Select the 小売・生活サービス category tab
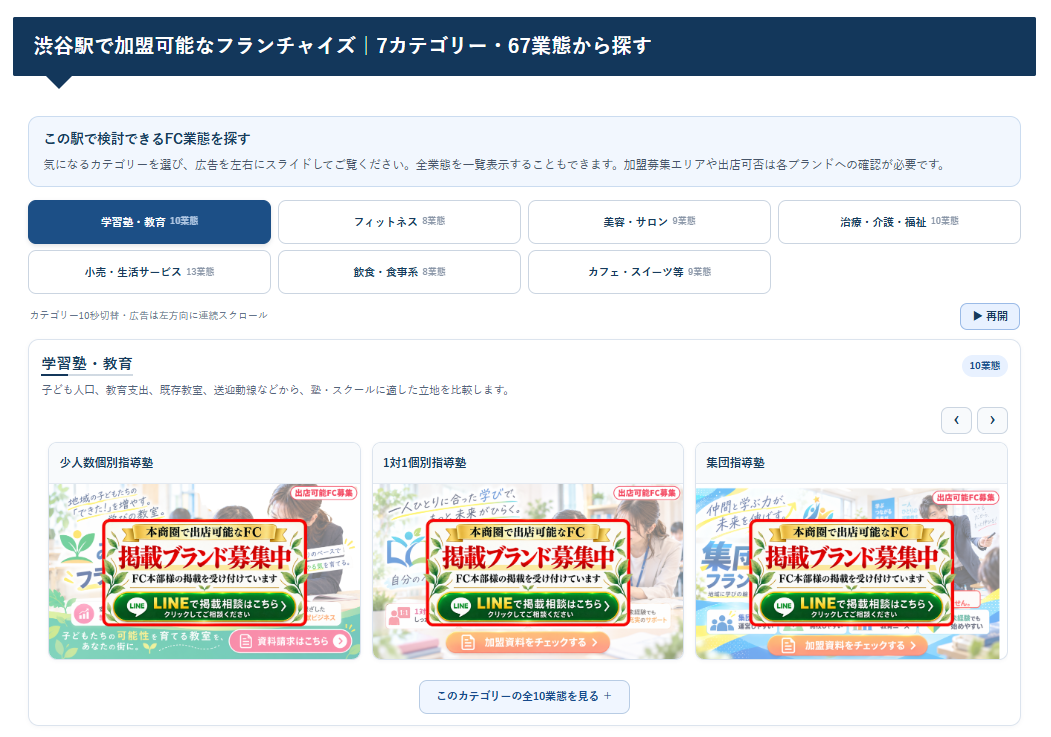1051x737 pixels. tap(149, 272)
